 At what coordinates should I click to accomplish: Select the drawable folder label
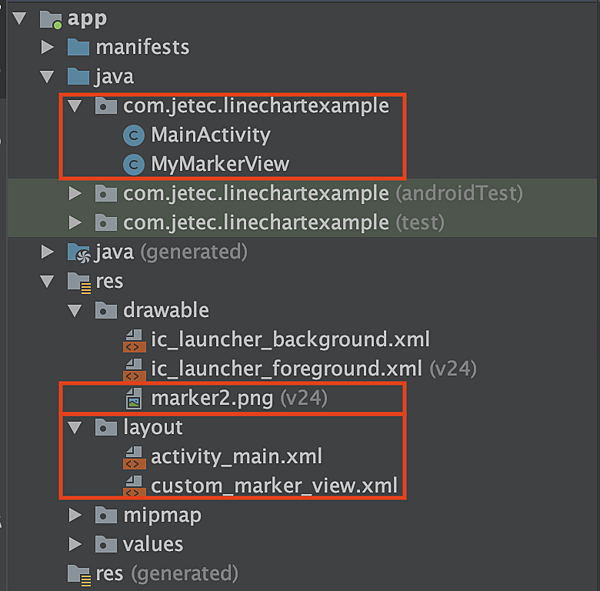point(166,310)
